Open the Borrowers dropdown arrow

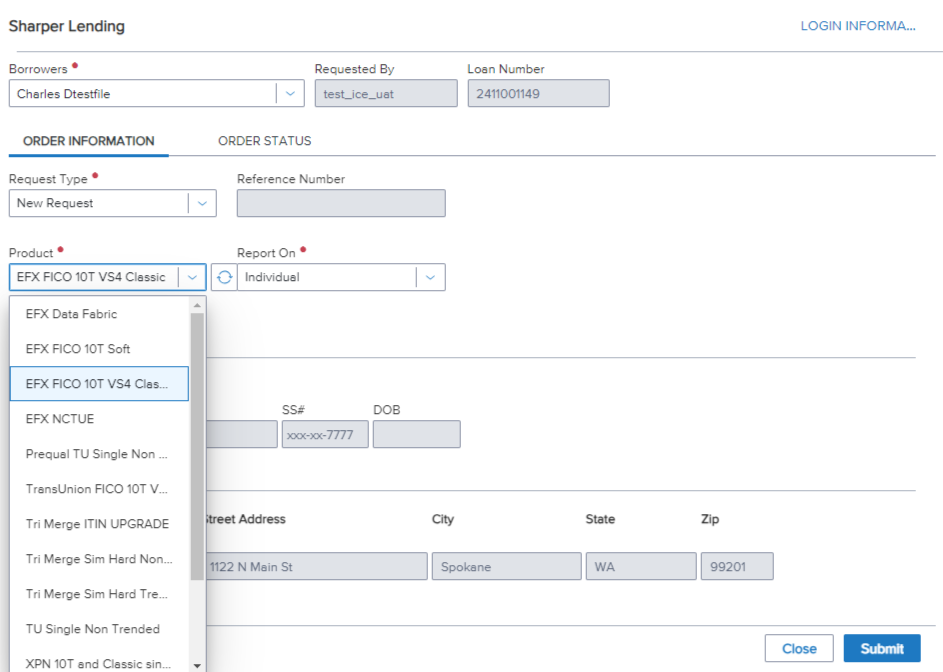(x=290, y=94)
